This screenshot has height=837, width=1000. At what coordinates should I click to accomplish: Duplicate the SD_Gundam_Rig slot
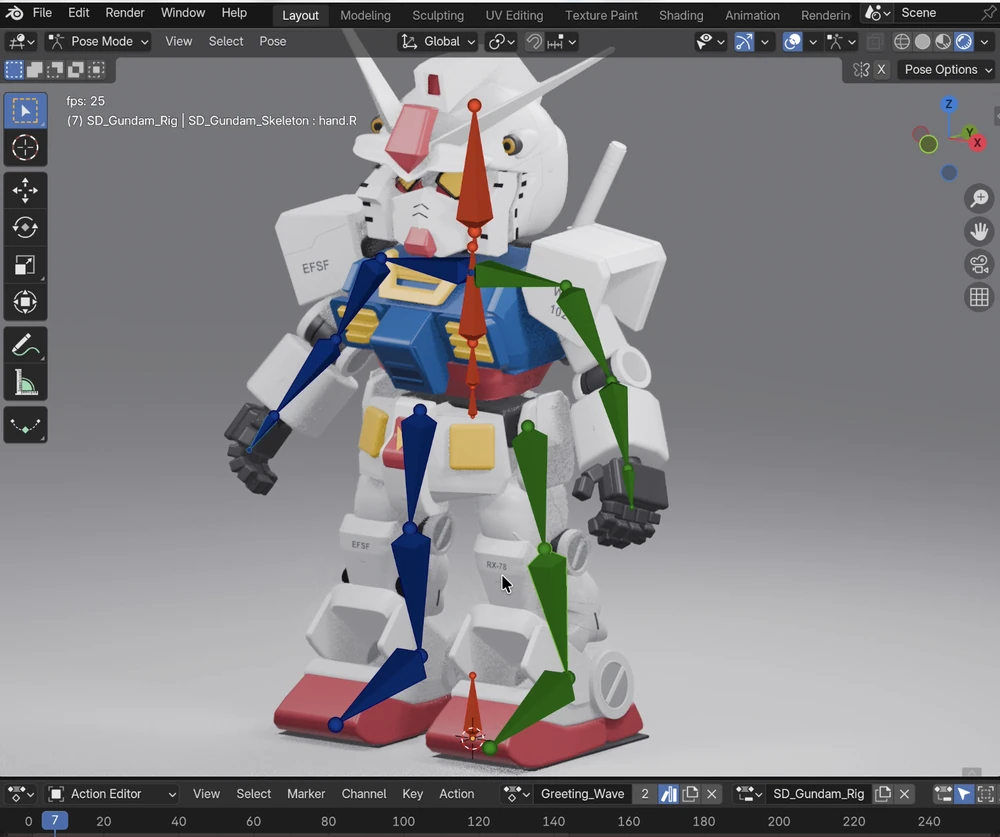(x=883, y=794)
